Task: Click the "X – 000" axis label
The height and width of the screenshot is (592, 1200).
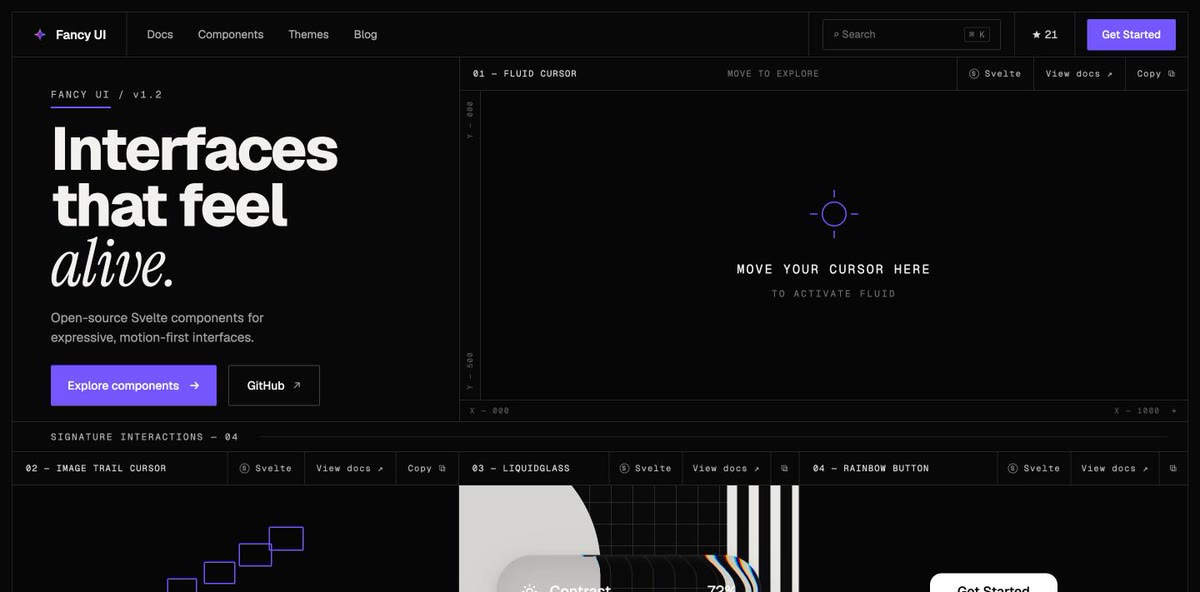Action: tap(490, 411)
